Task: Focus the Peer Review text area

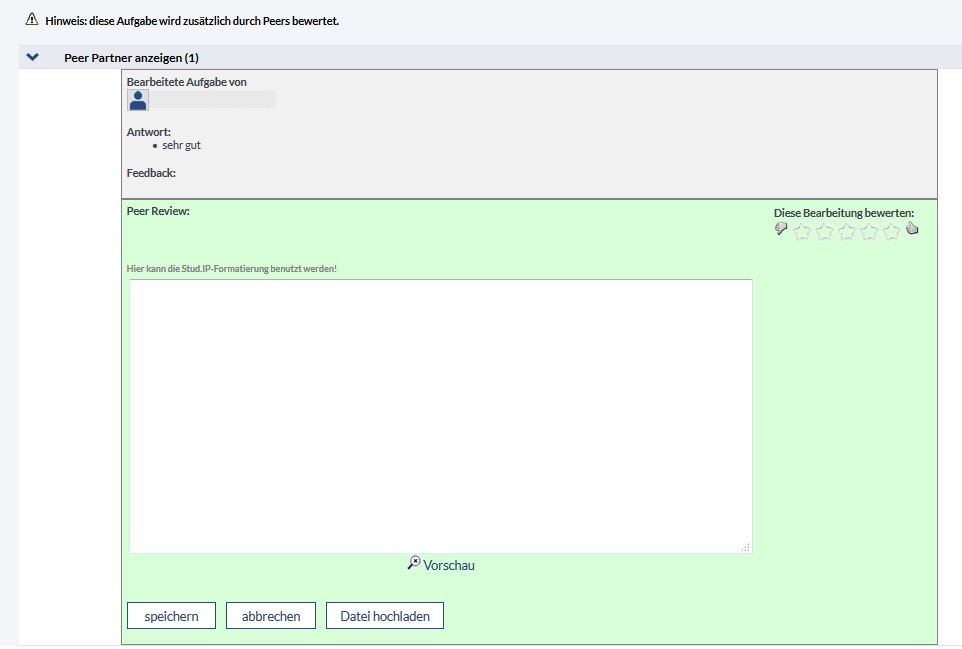Action: tap(440, 415)
